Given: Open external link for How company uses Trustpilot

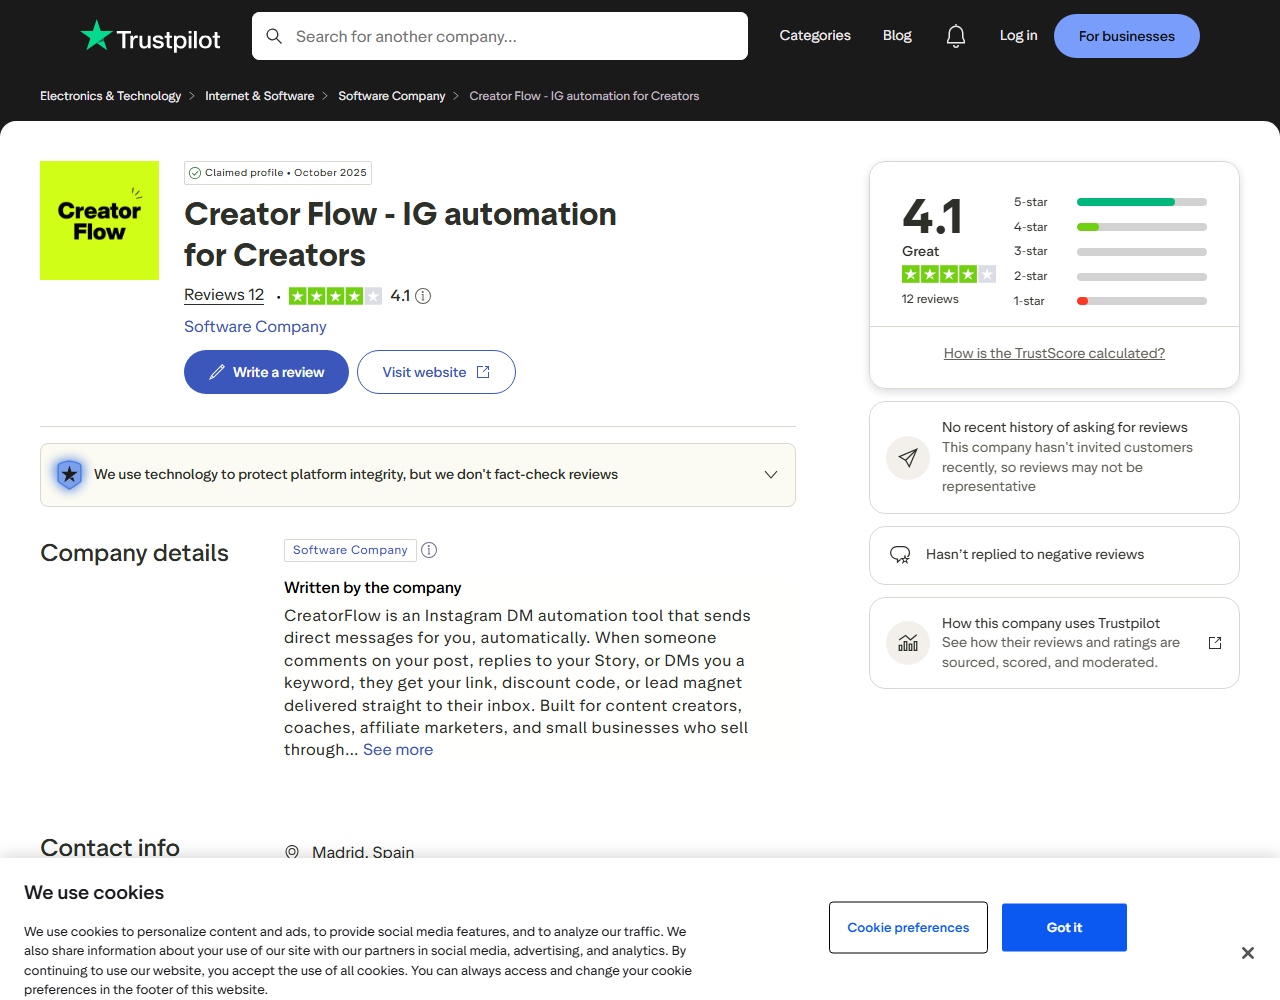Looking at the screenshot, I should pos(1215,643).
